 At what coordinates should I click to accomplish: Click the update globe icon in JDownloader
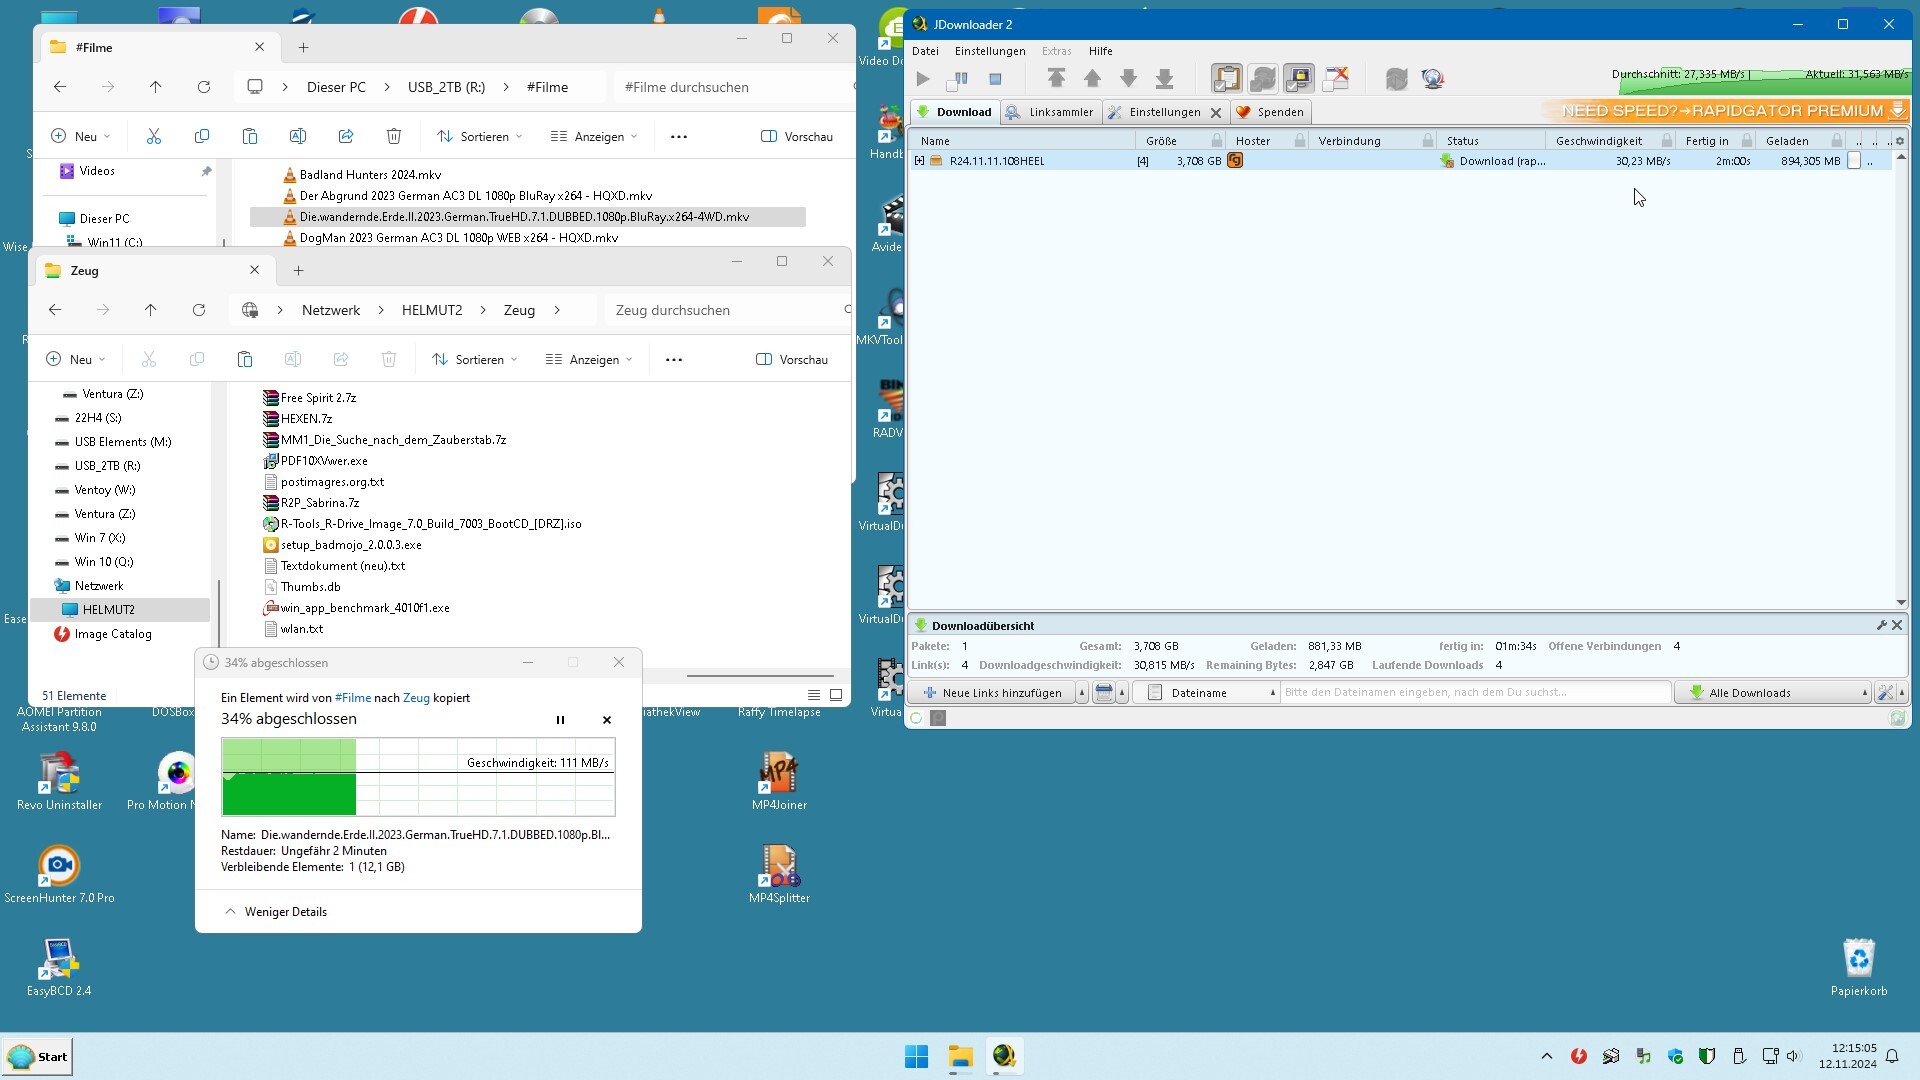click(x=1433, y=78)
